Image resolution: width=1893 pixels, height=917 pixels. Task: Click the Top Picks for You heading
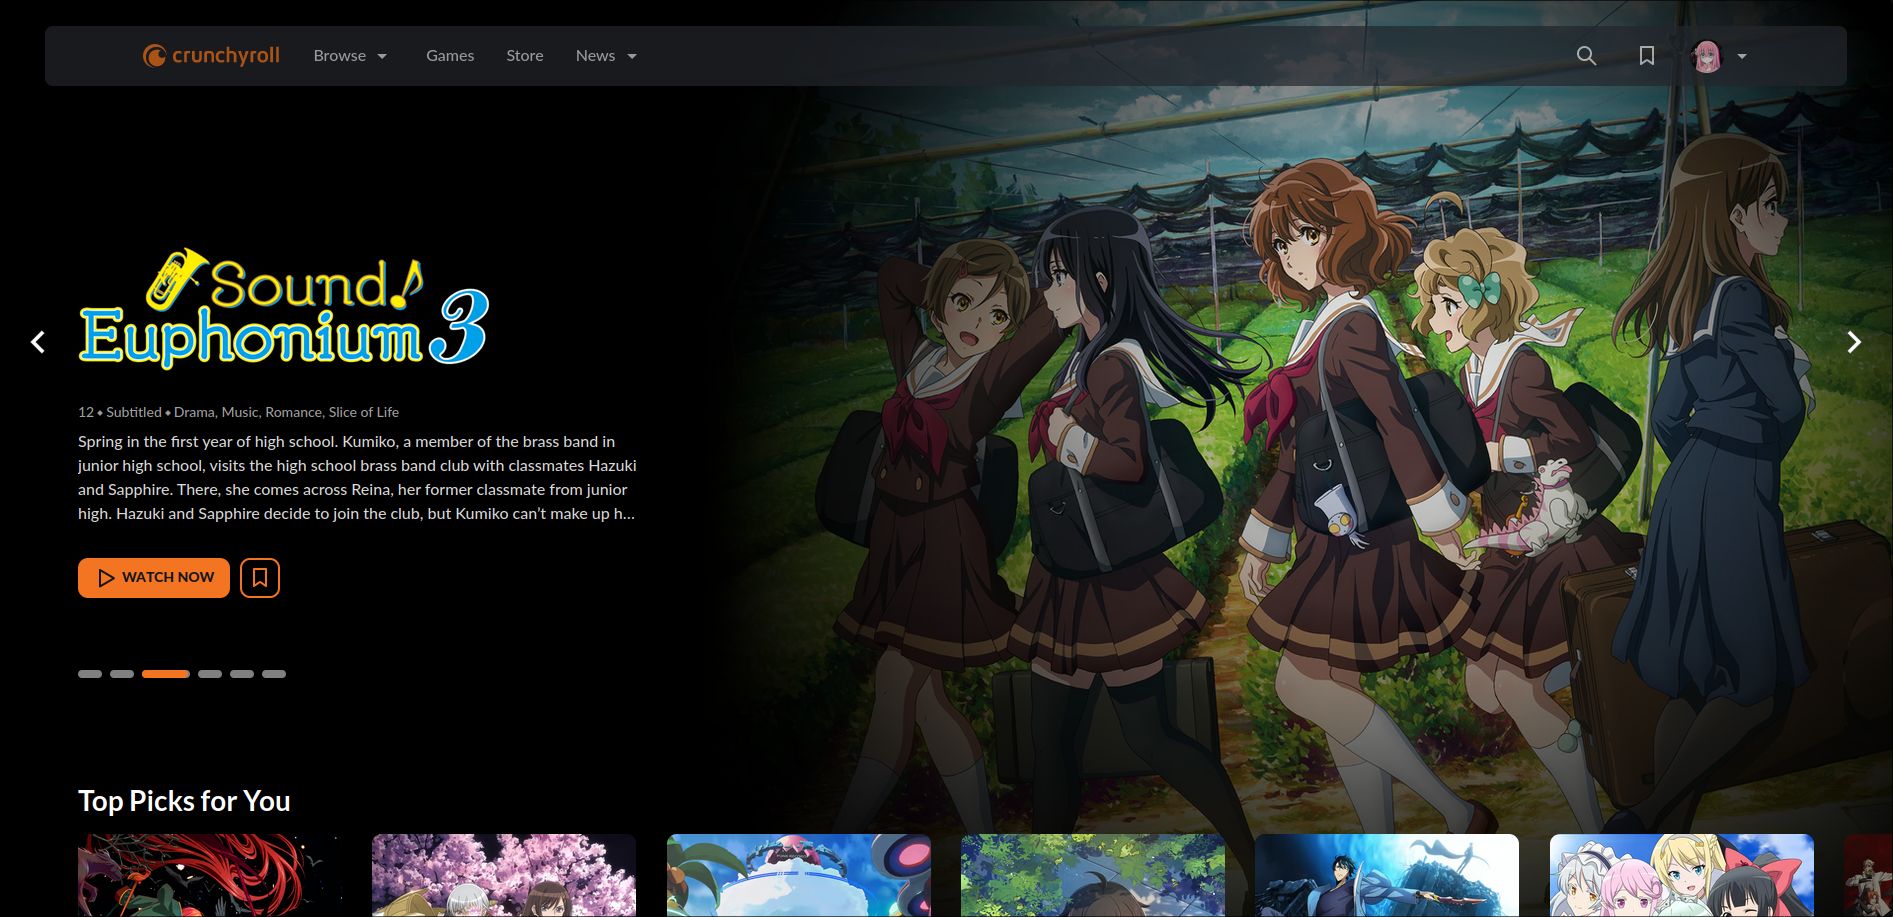click(184, 801)
